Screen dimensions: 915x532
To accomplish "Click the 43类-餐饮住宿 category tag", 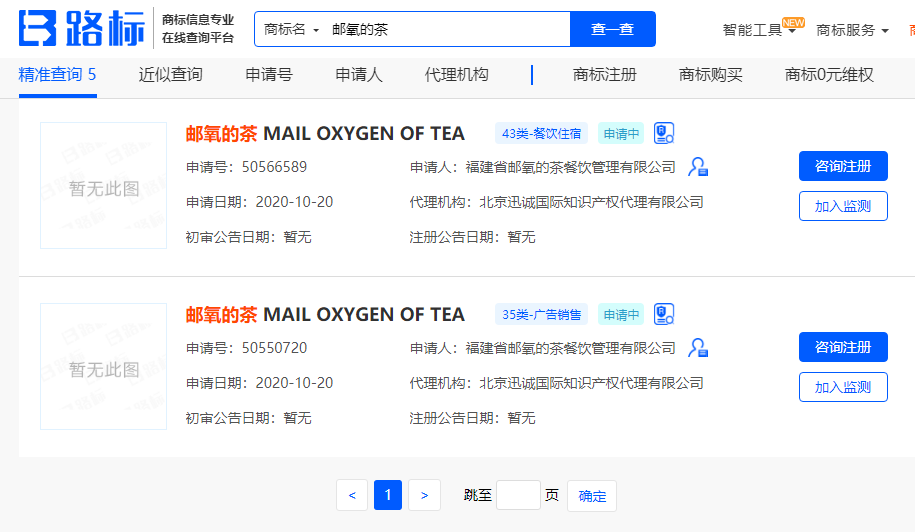I will click(x=542, y=134).
